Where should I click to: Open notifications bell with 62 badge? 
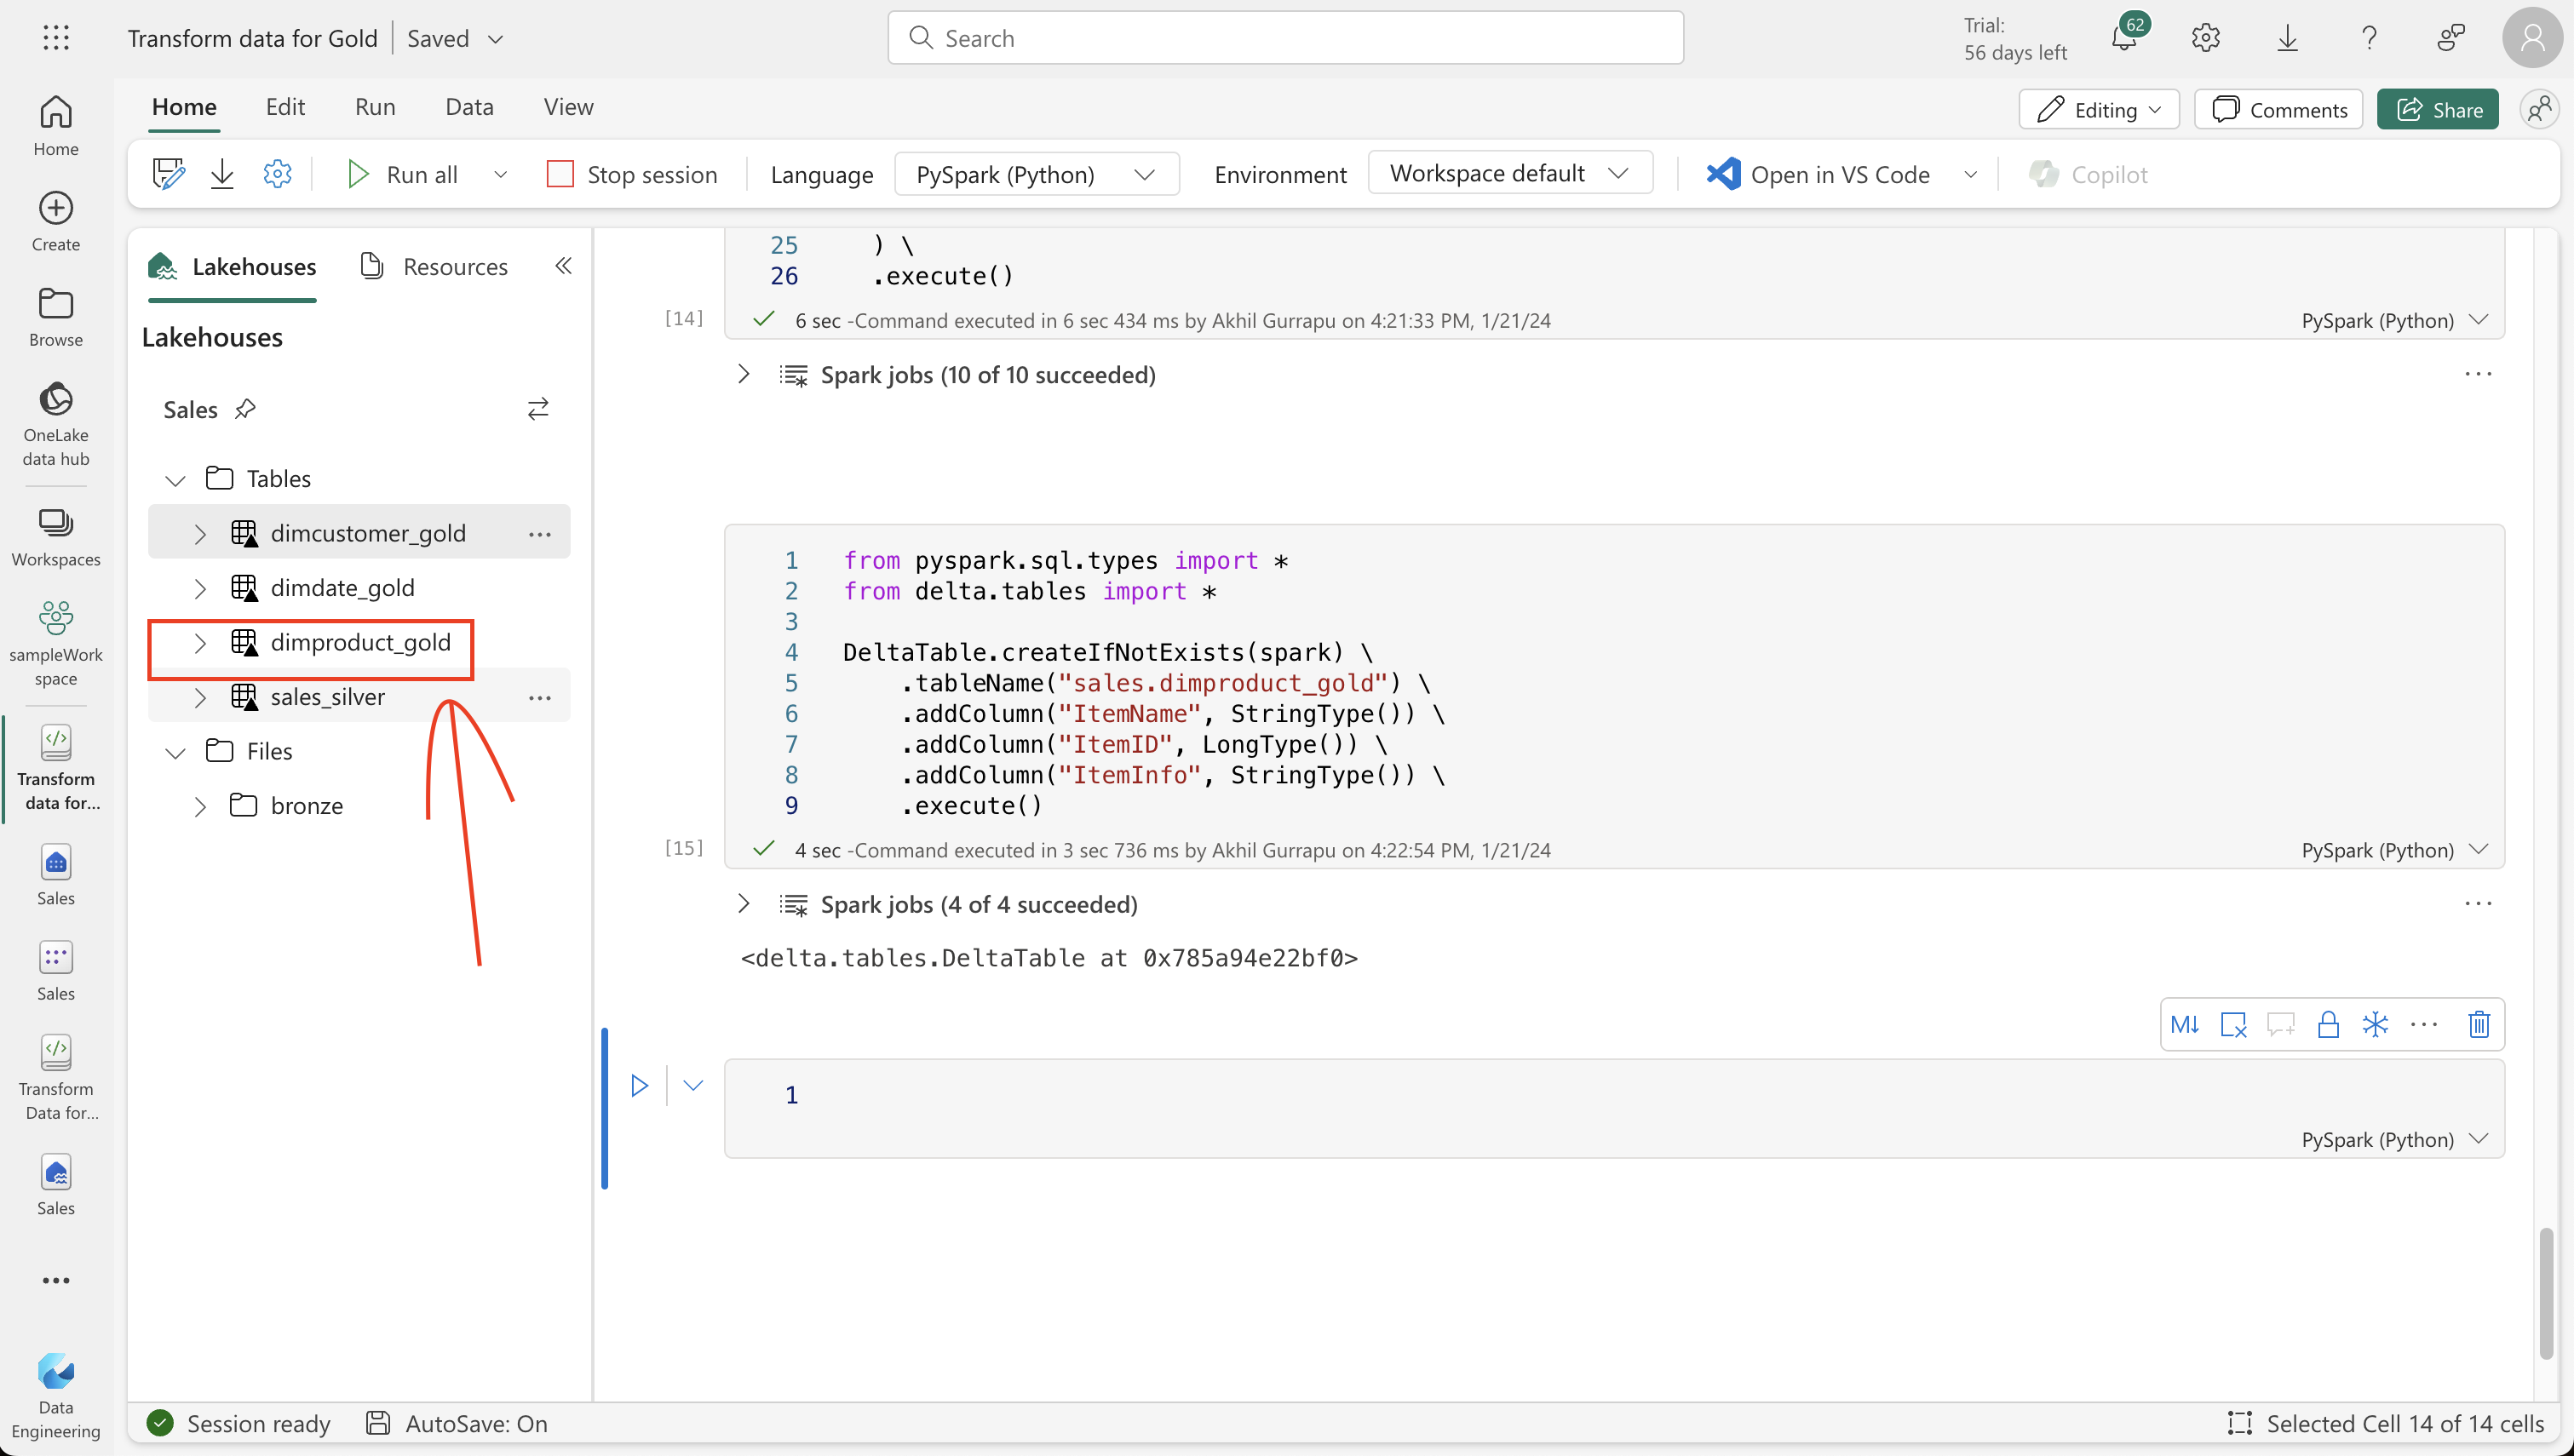pos(2126,37)
